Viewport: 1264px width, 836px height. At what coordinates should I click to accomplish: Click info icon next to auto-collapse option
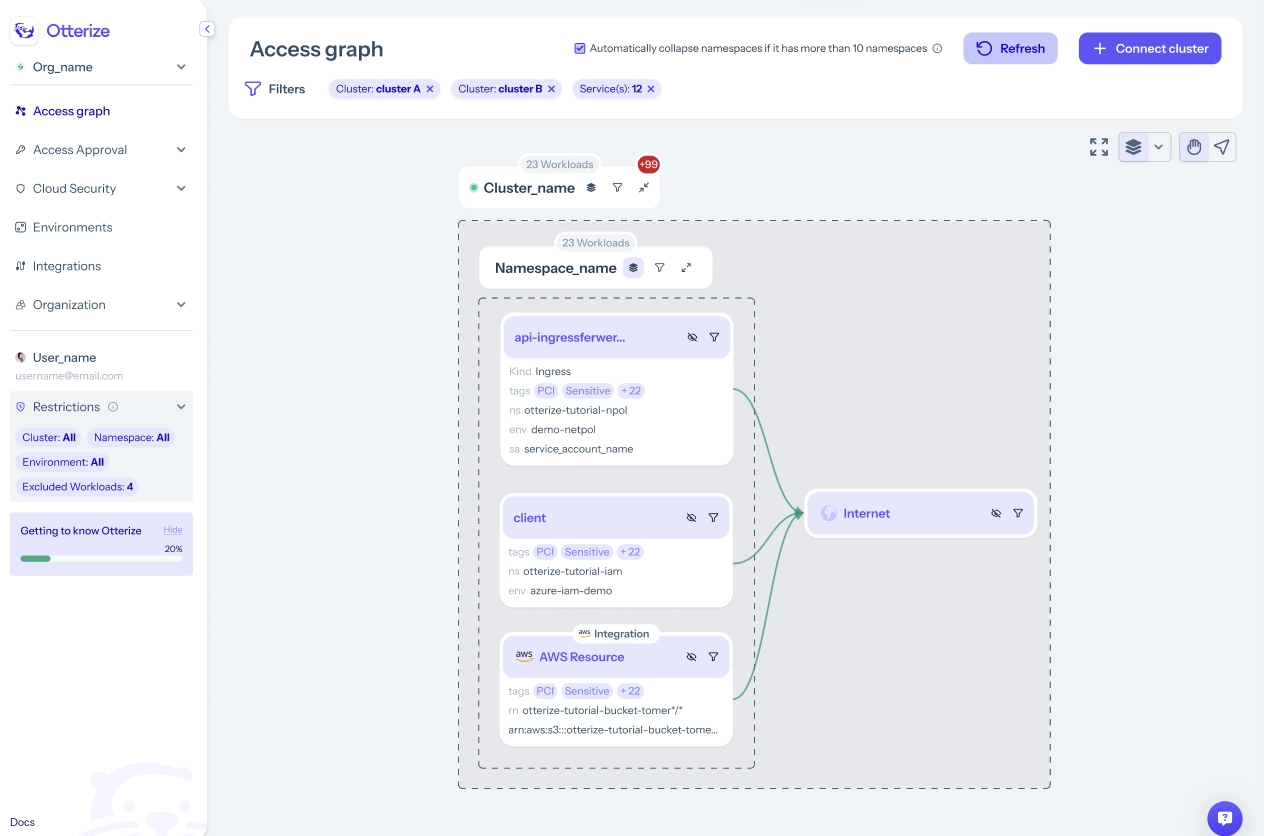[x=937, y=48]
